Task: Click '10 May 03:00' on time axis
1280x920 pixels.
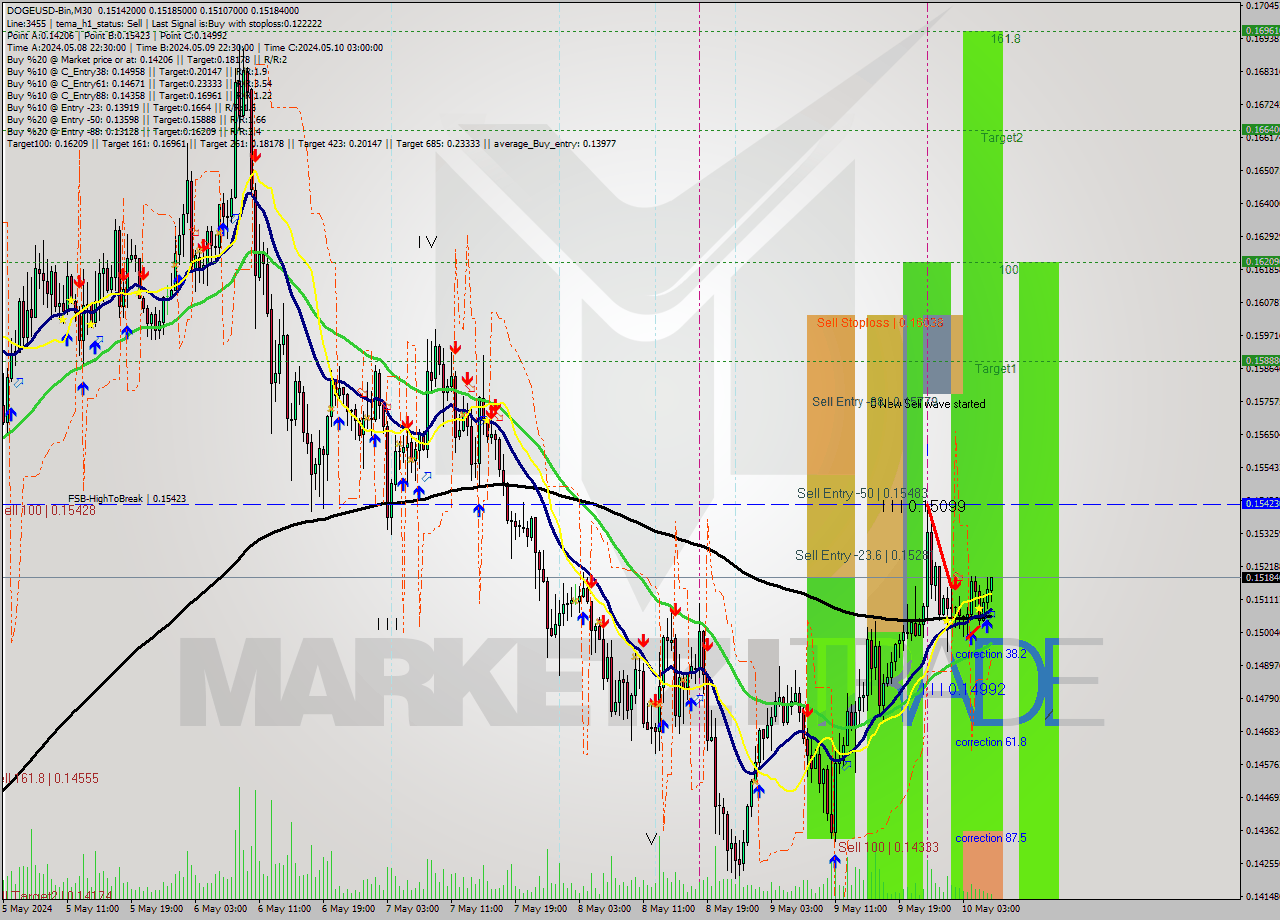Action: coord(991,909)
